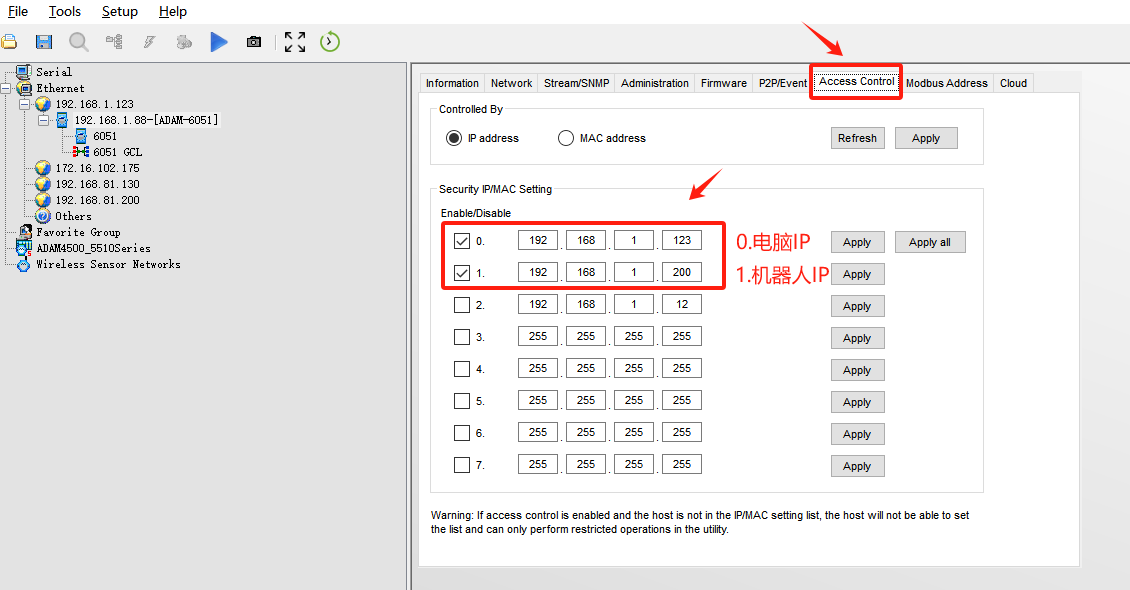Click the green circular refresh toolbar icon
The height and width of the screenshot is (590, 1130).
tap(330, 42)
